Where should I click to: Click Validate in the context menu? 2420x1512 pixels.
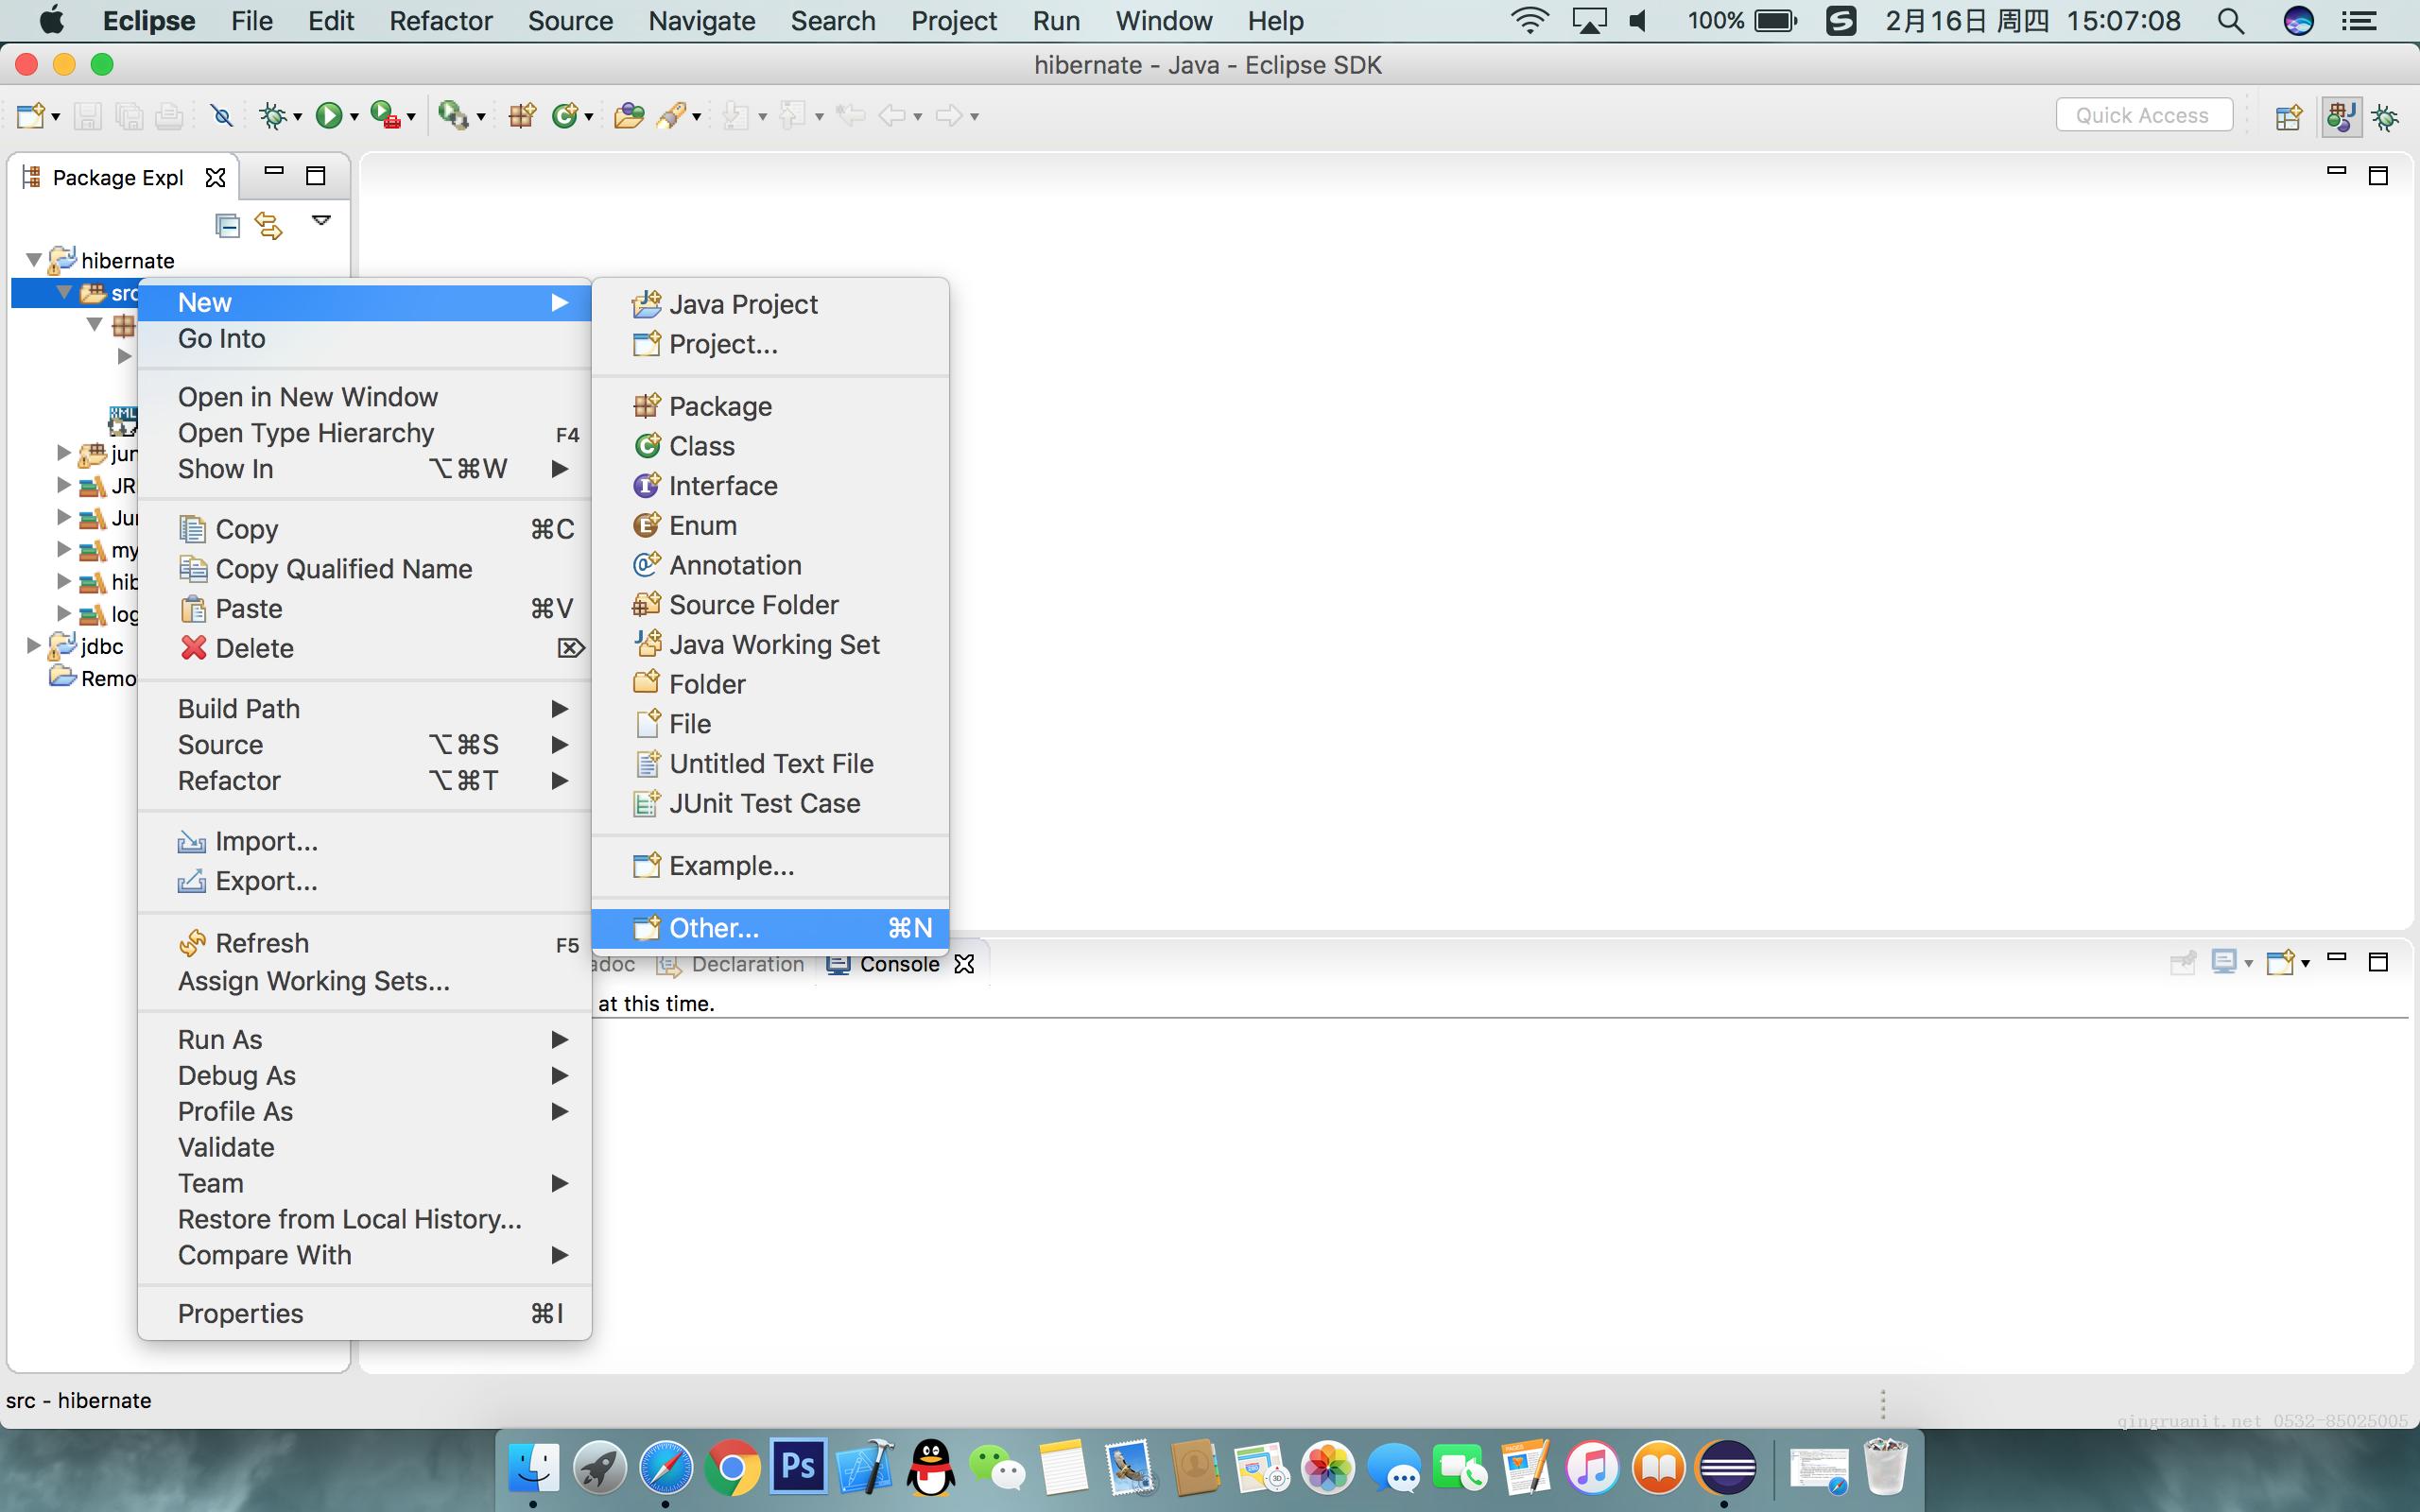364,1148
